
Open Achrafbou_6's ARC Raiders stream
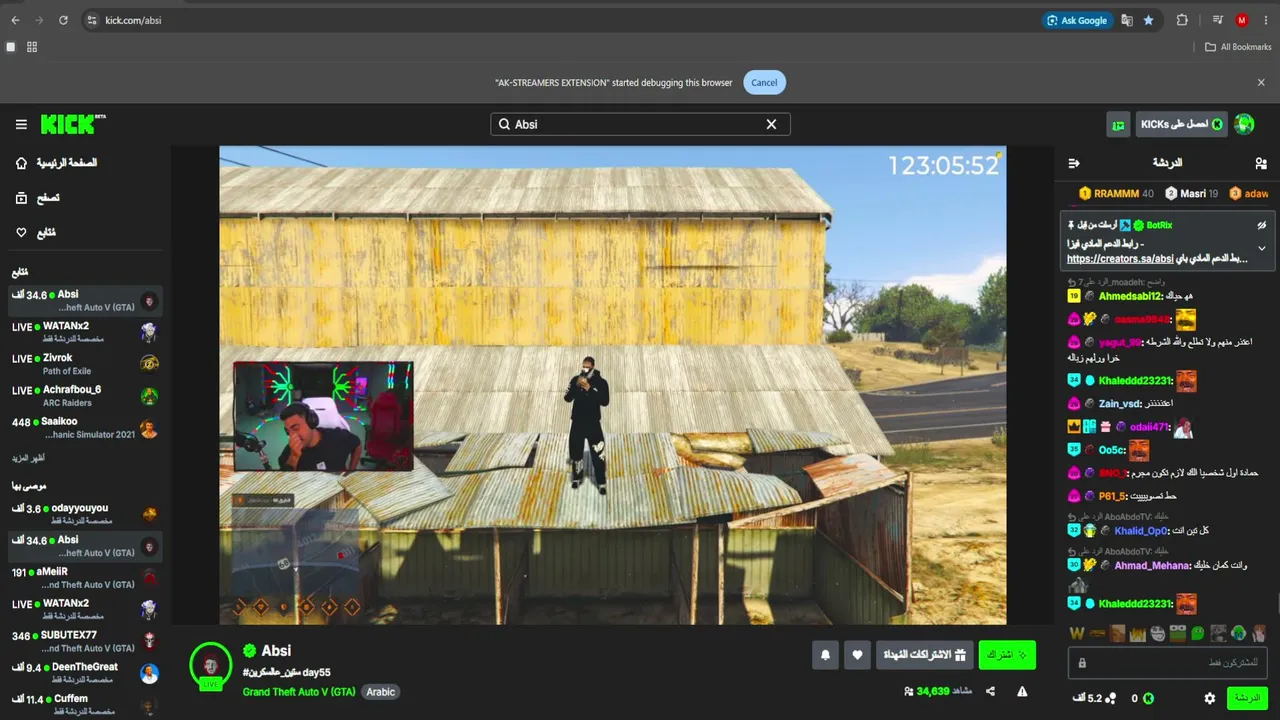pos(86,396)
